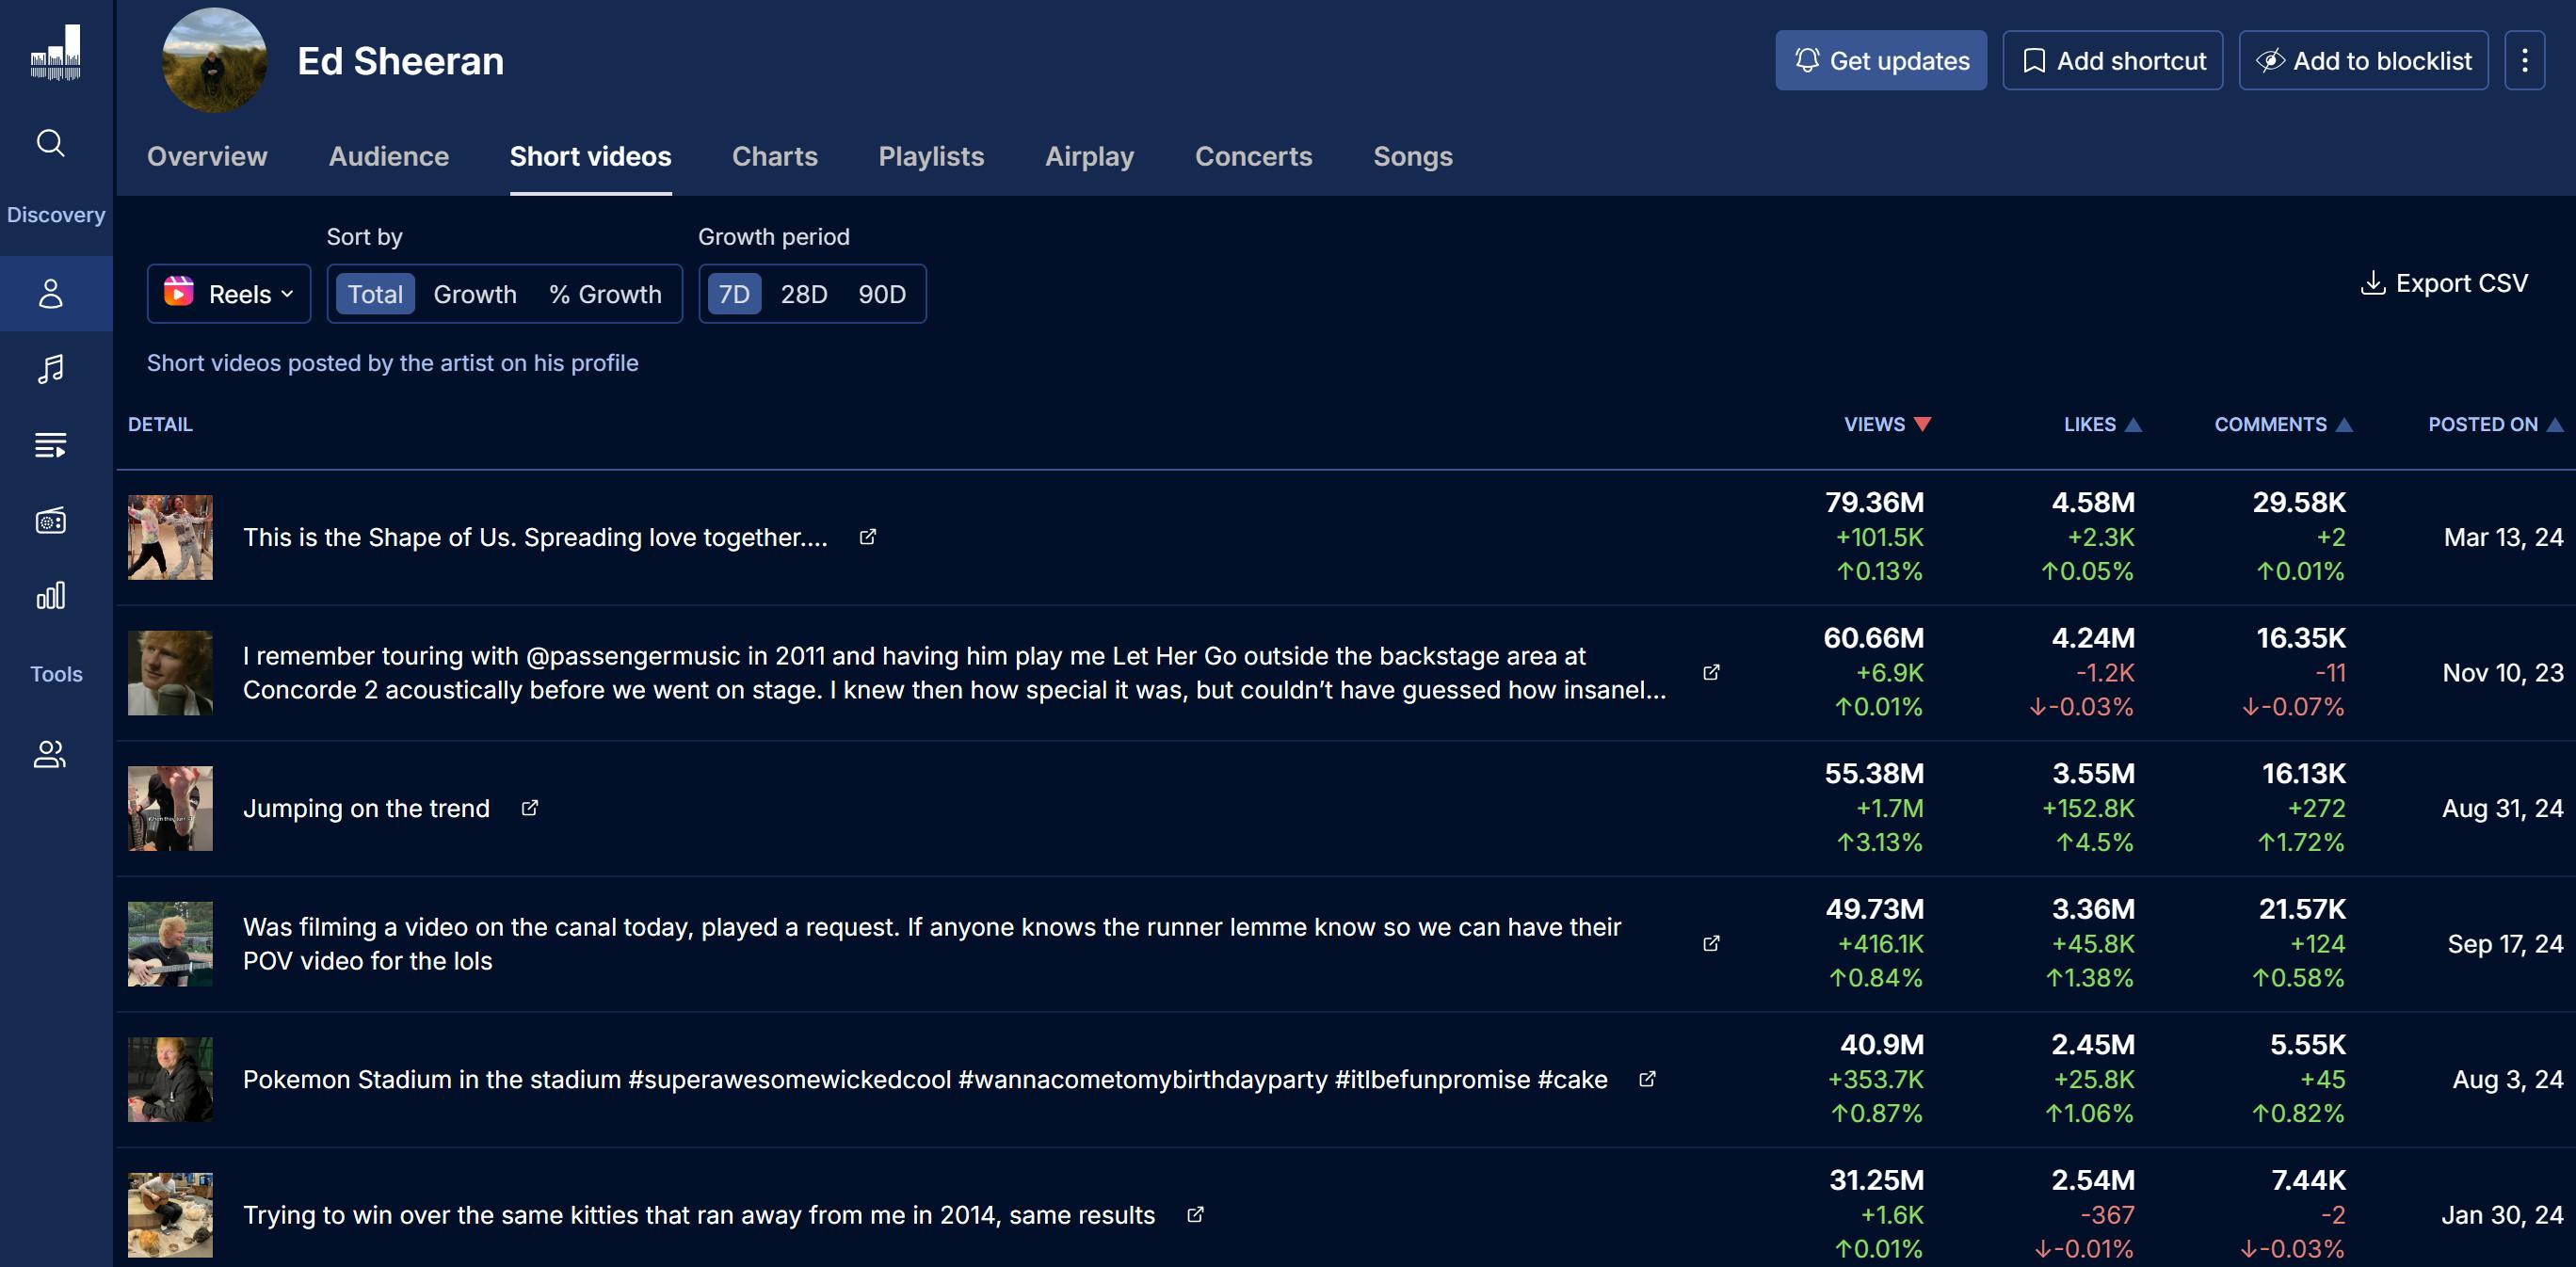This screenshot has width=2576, height=1267.
Task: Open the bar chart sidebar icon
Action: coord(51,596)
